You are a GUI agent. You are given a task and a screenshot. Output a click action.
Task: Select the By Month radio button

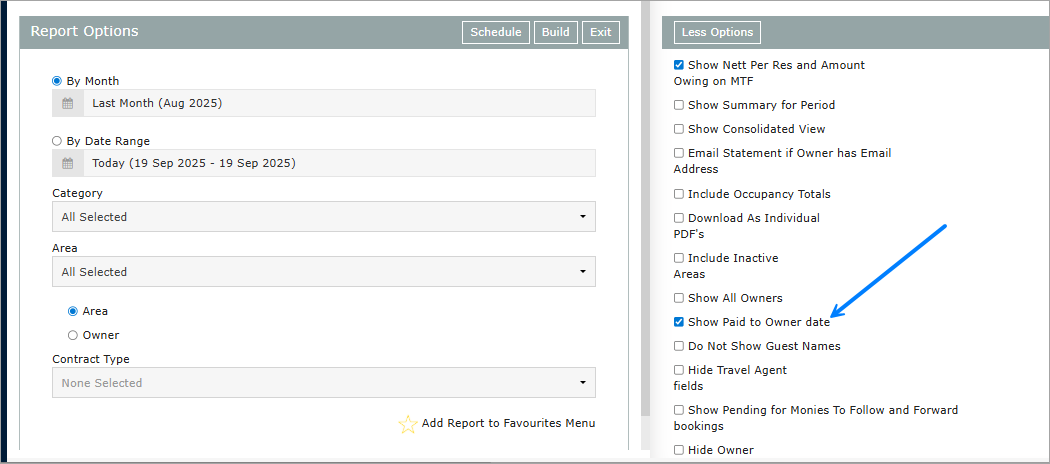[57, 81]
